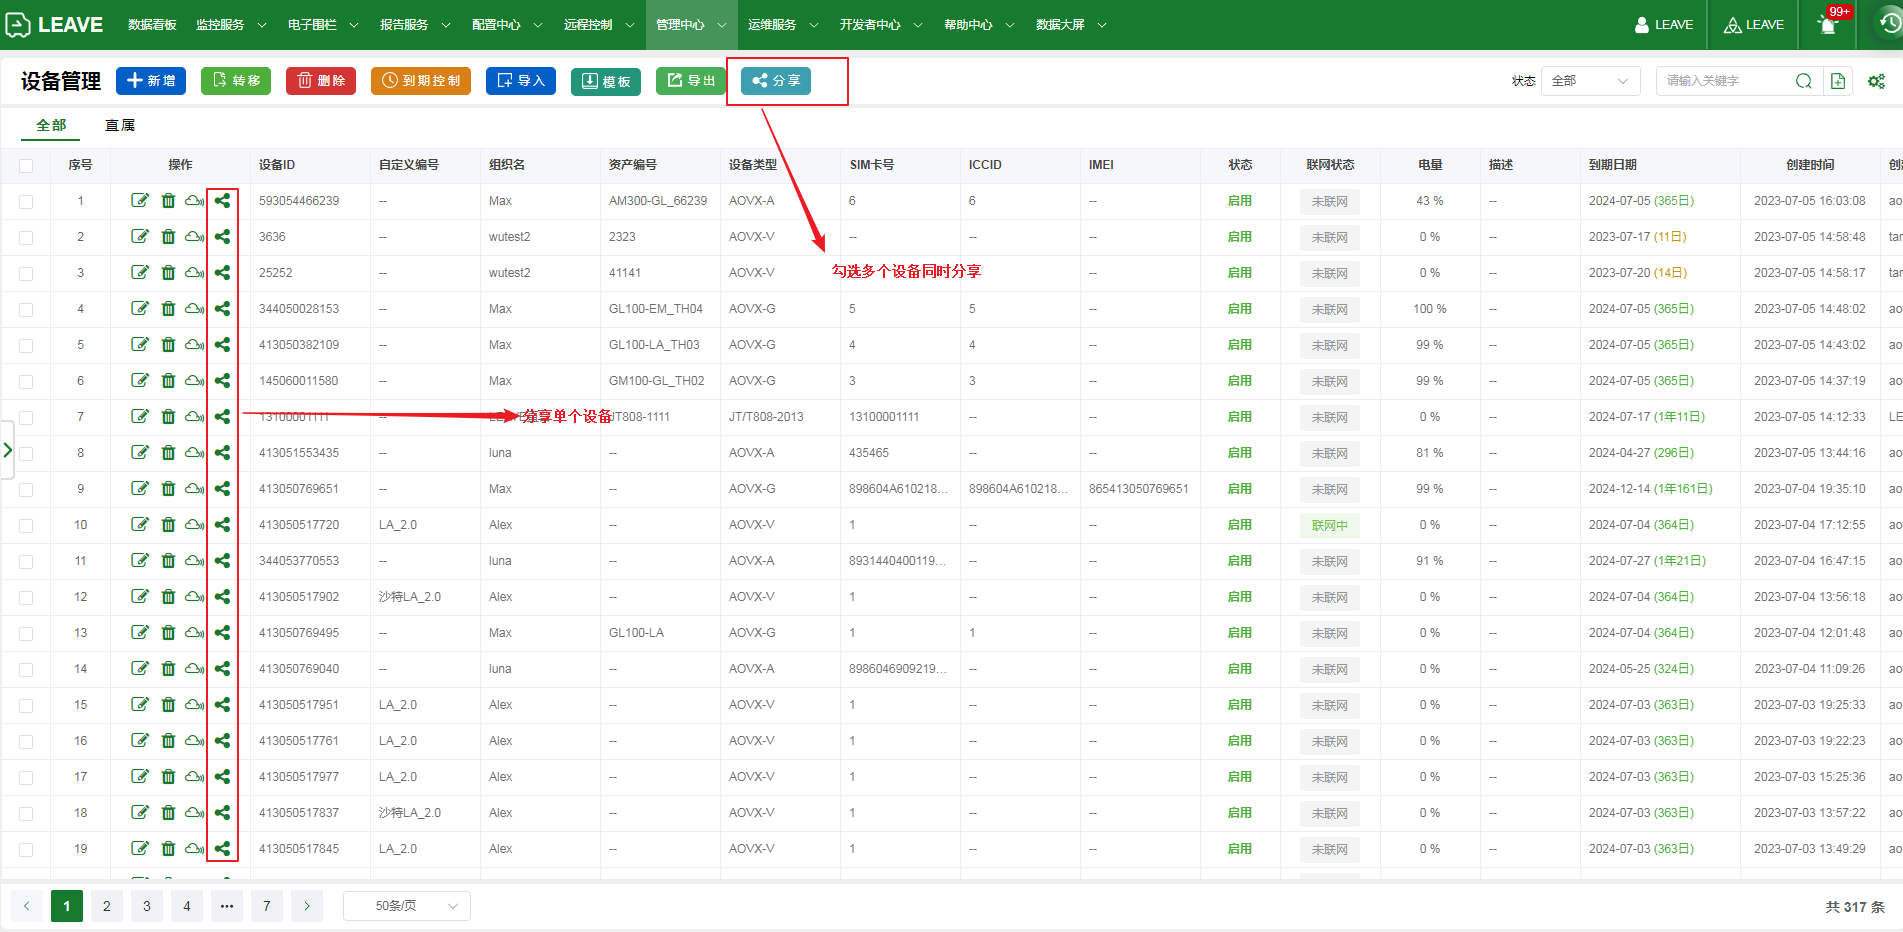
Task: Check the checkbox for row 2
Action: click(26, 238)
